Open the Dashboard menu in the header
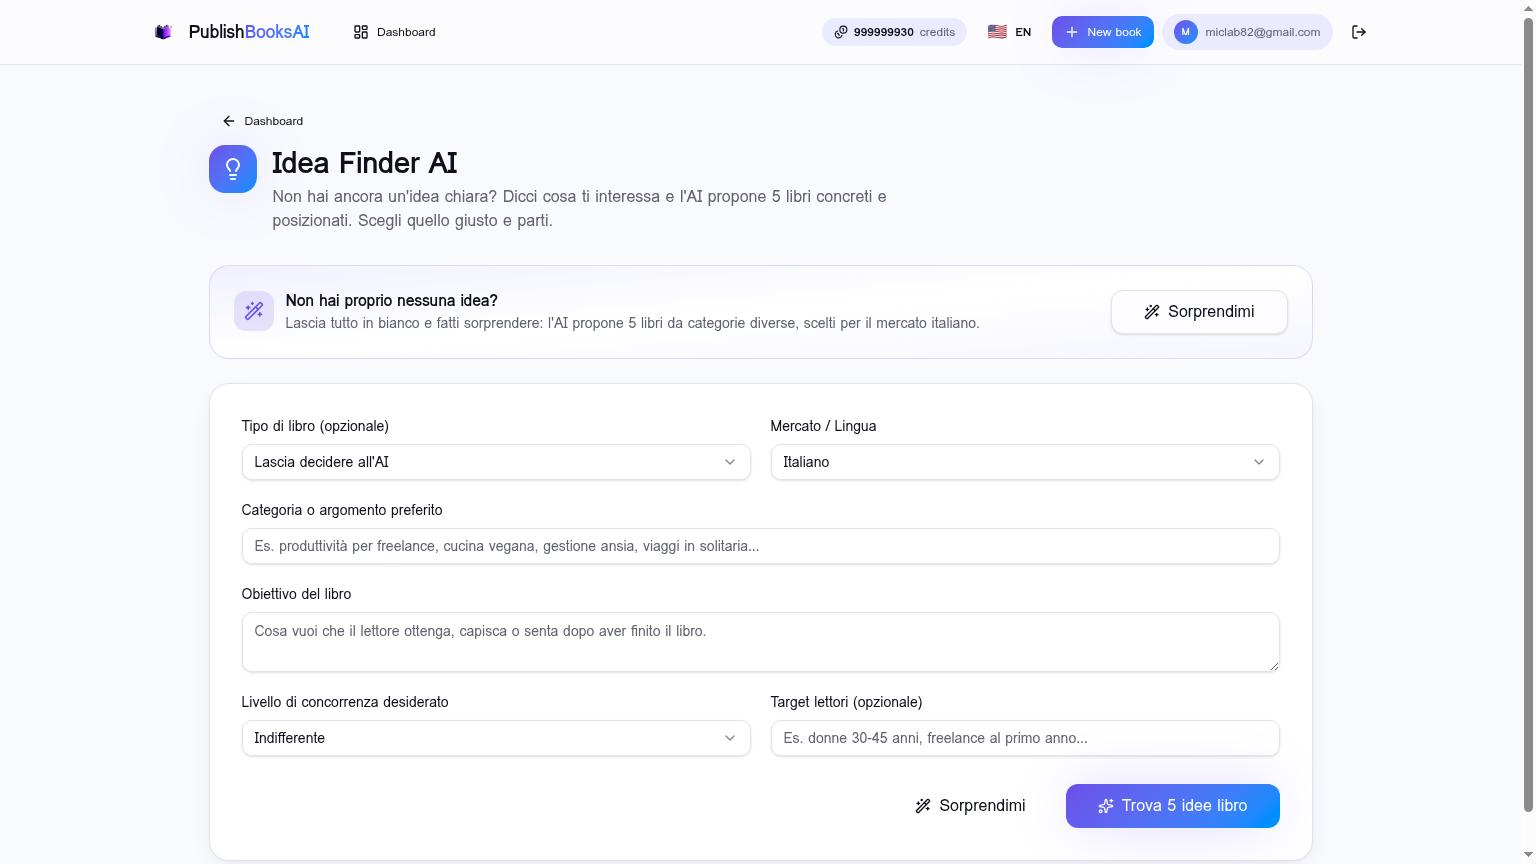Image resolution: width=1536 pixels, height=864 pixels. (395, 32)
